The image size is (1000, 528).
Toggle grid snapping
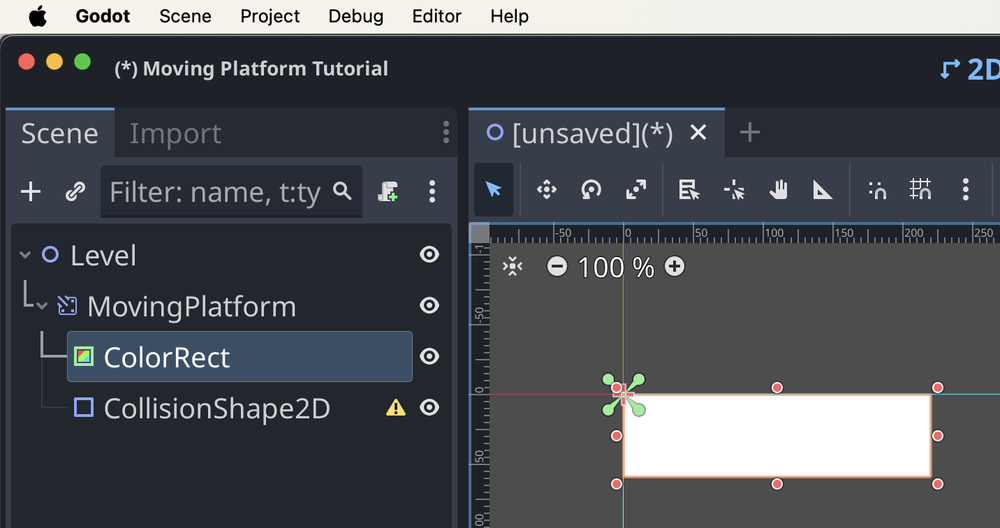pos(921,189)
